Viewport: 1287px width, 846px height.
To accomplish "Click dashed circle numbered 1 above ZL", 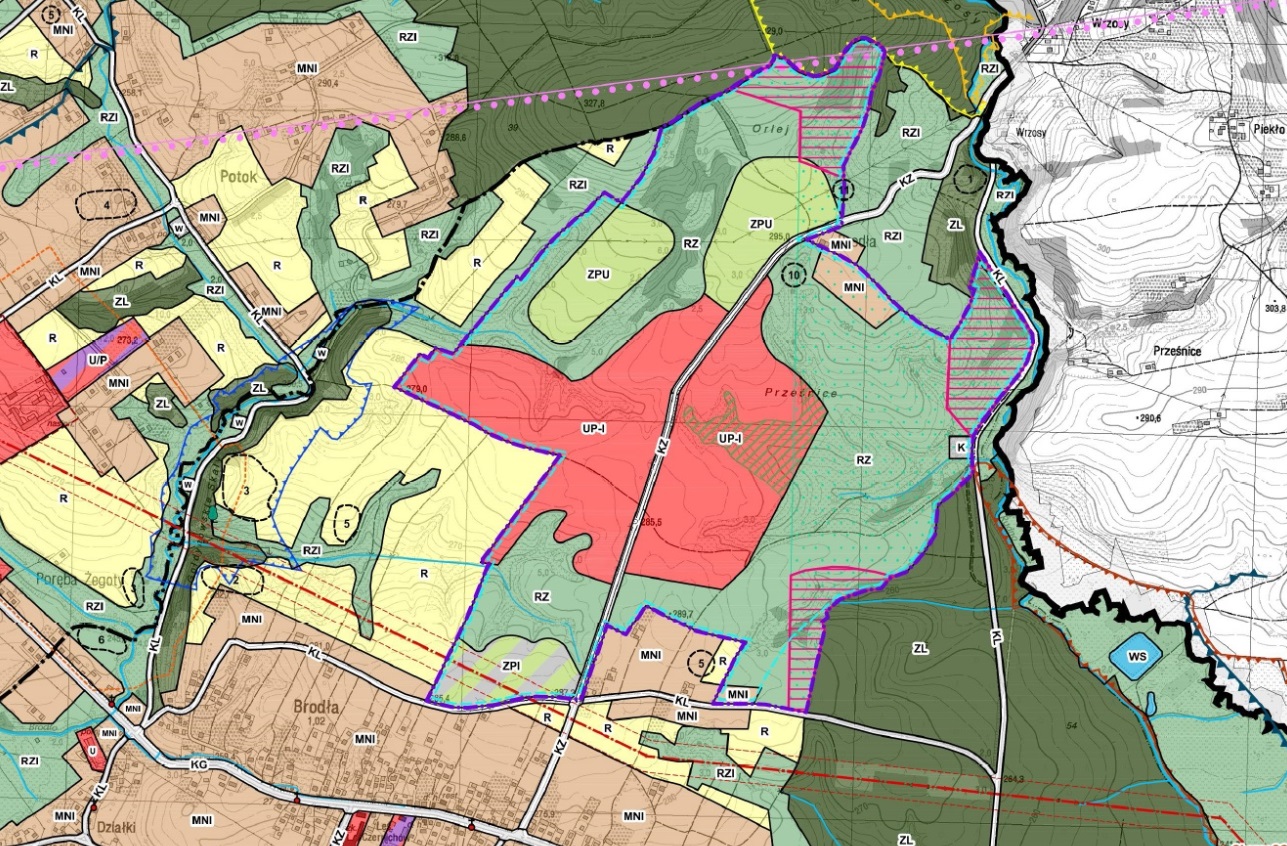I will point(967,180).
